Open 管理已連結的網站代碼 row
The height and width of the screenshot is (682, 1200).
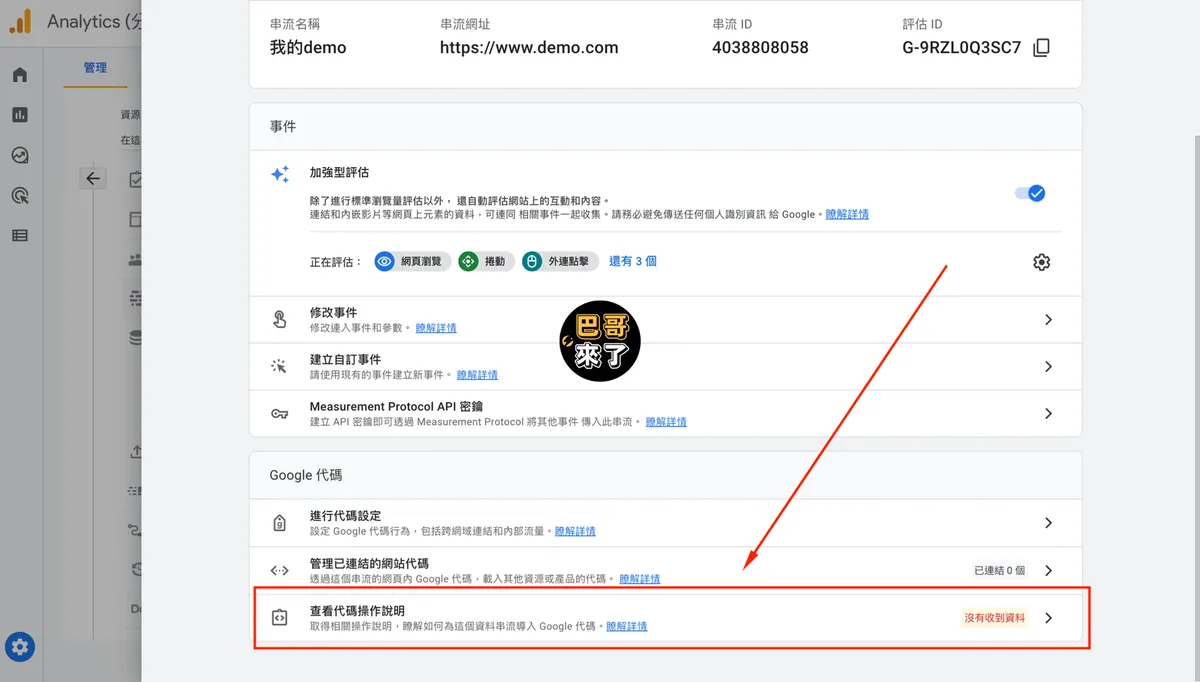[665, 570]
